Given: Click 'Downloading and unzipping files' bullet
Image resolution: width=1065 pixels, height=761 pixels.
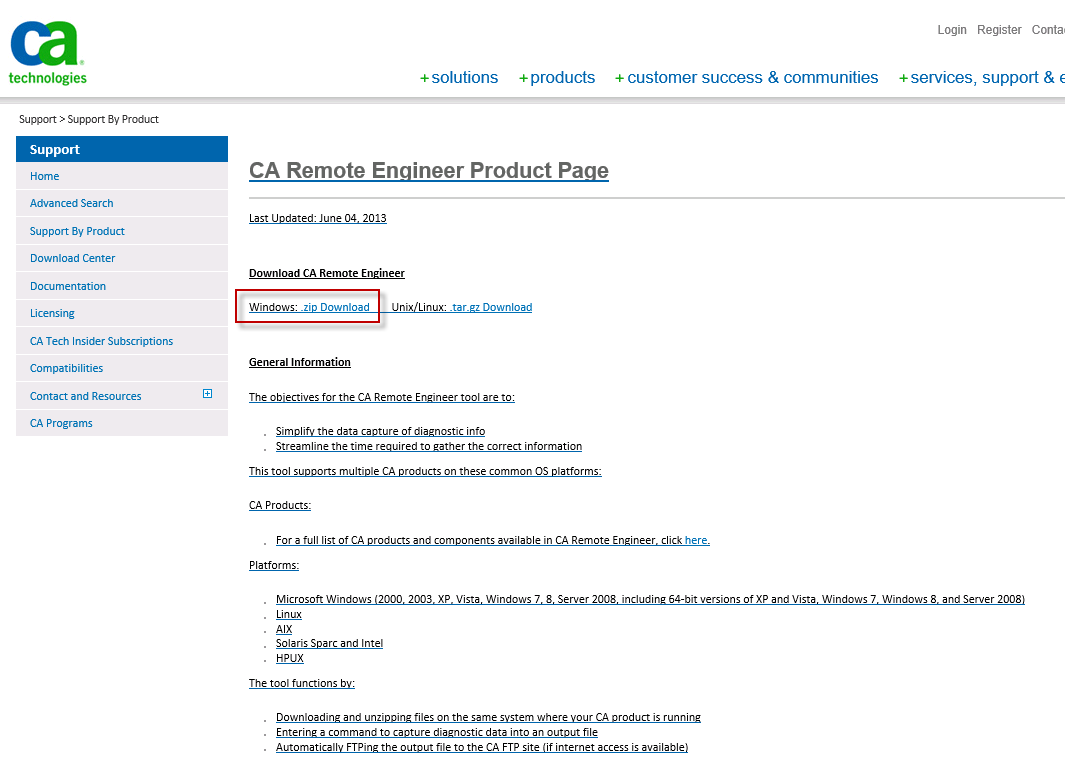Looking at the screenshot, I should [x=488, y=718].
